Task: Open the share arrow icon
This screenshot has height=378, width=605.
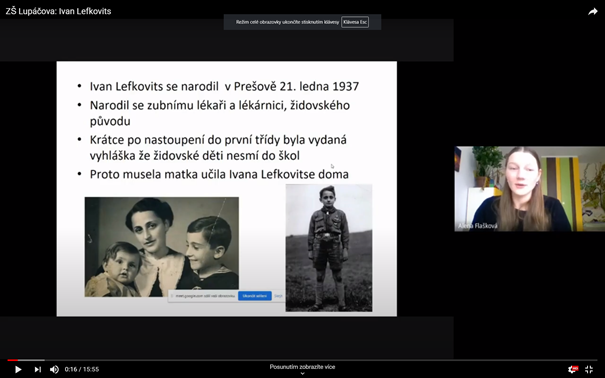Action: pyautogui.click(x=592, y=12)
